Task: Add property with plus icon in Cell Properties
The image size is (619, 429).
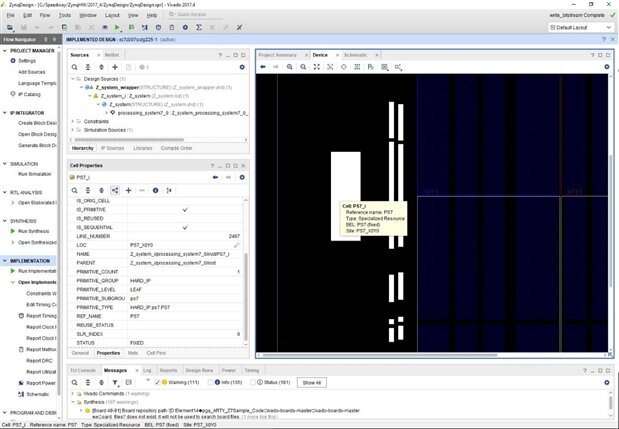Action: pos(128,190)
